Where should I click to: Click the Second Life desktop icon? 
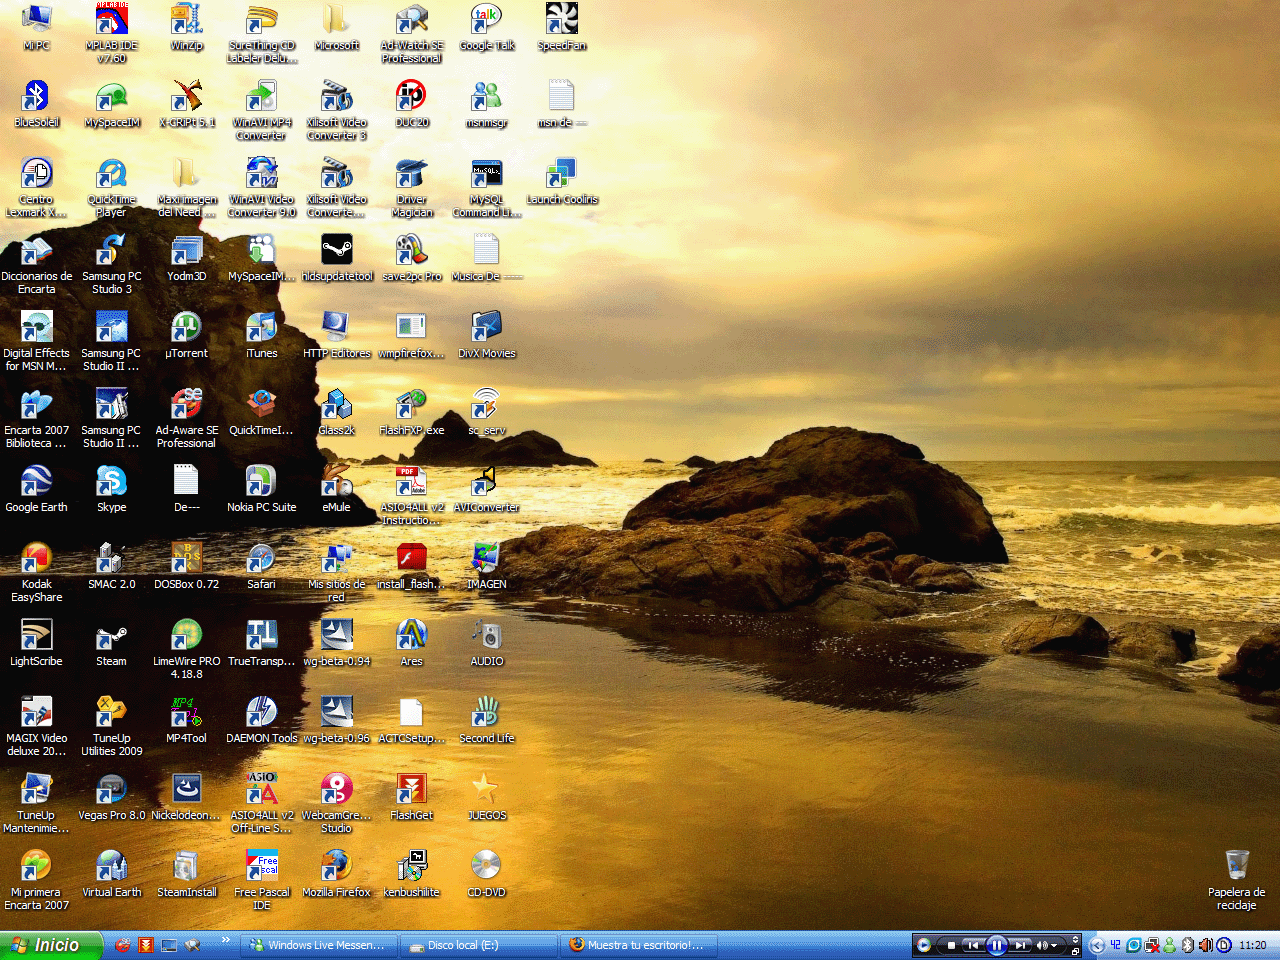point(486,714)
